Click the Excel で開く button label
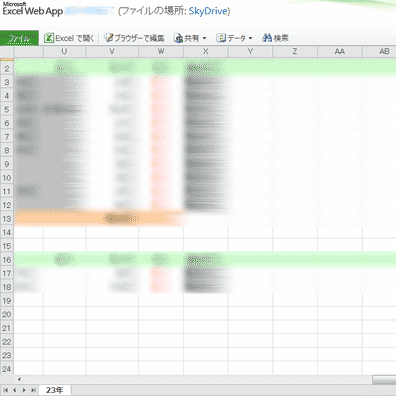Viewport: 396px width, 396px height. coord(75,38)
